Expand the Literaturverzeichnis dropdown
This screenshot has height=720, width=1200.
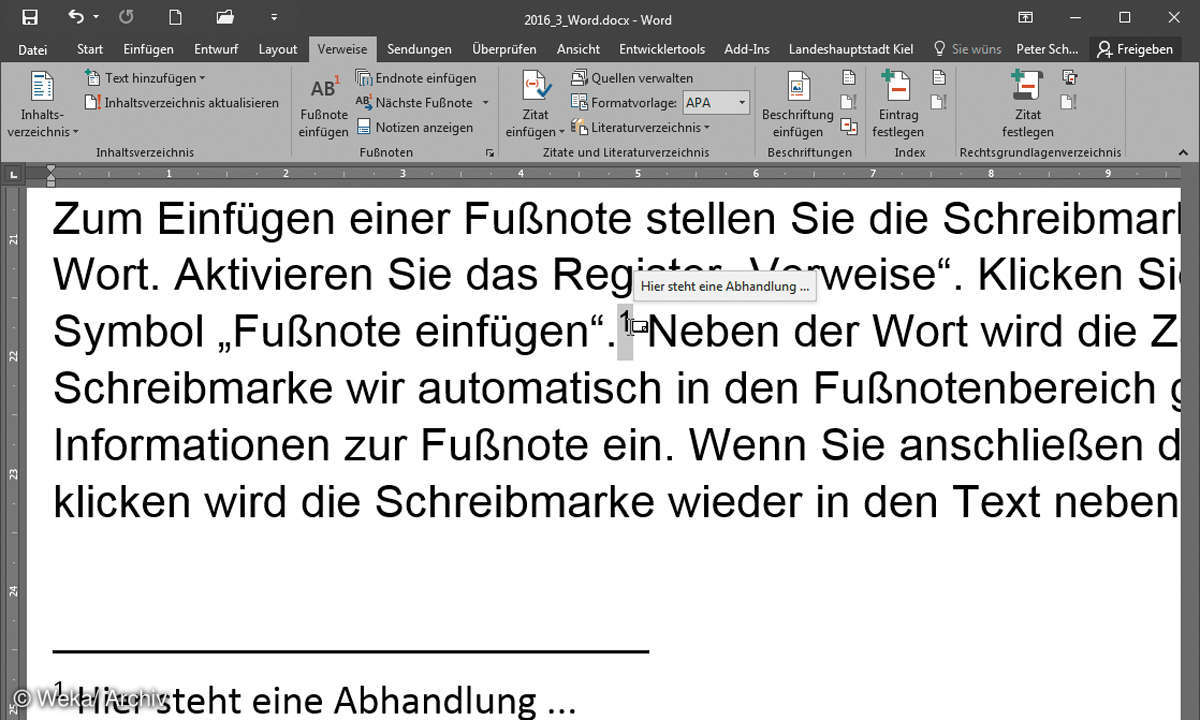640,127
